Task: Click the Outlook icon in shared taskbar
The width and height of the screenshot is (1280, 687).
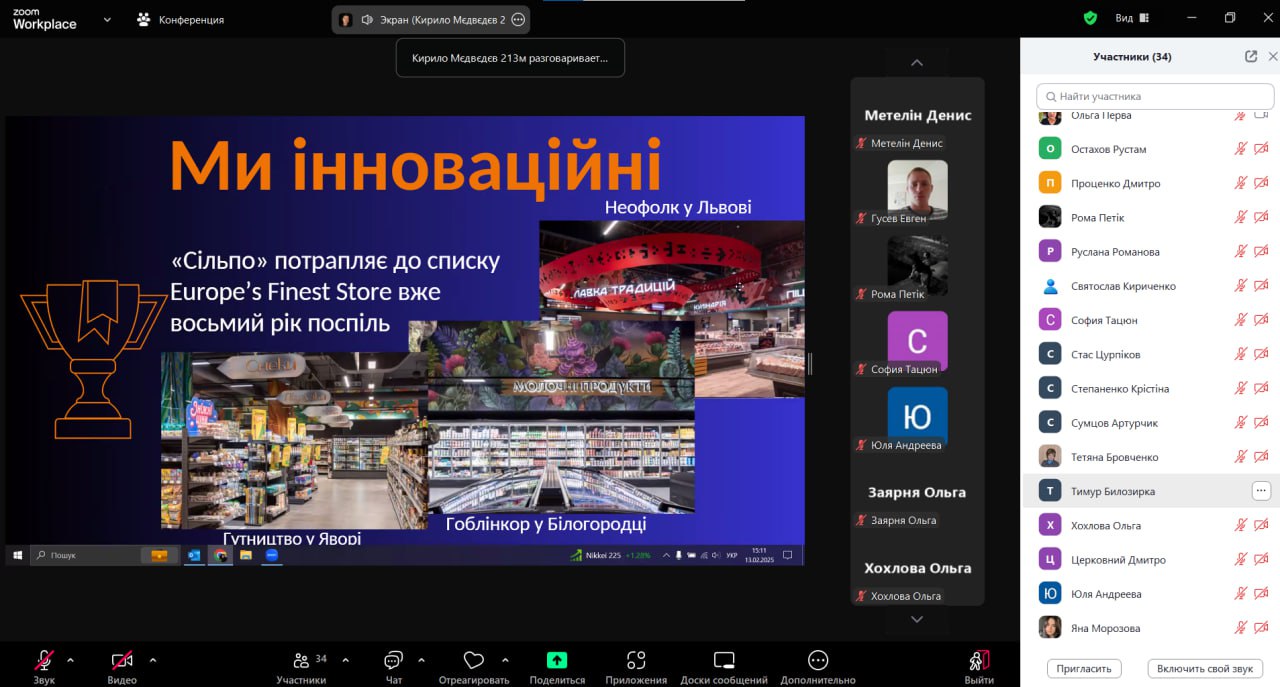Action: [194, 555]
